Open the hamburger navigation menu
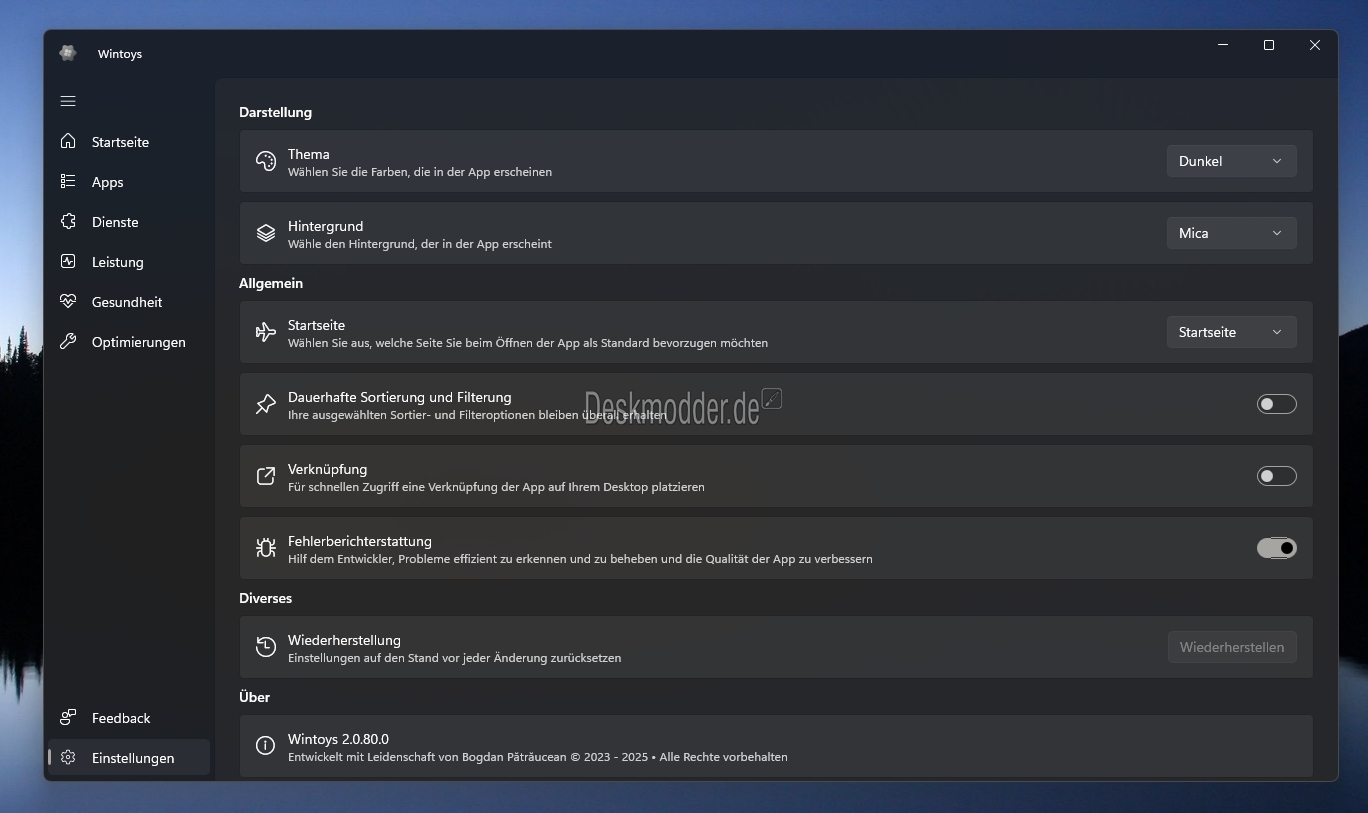Viewport: 1368px width, 813px height. (68, 101)
